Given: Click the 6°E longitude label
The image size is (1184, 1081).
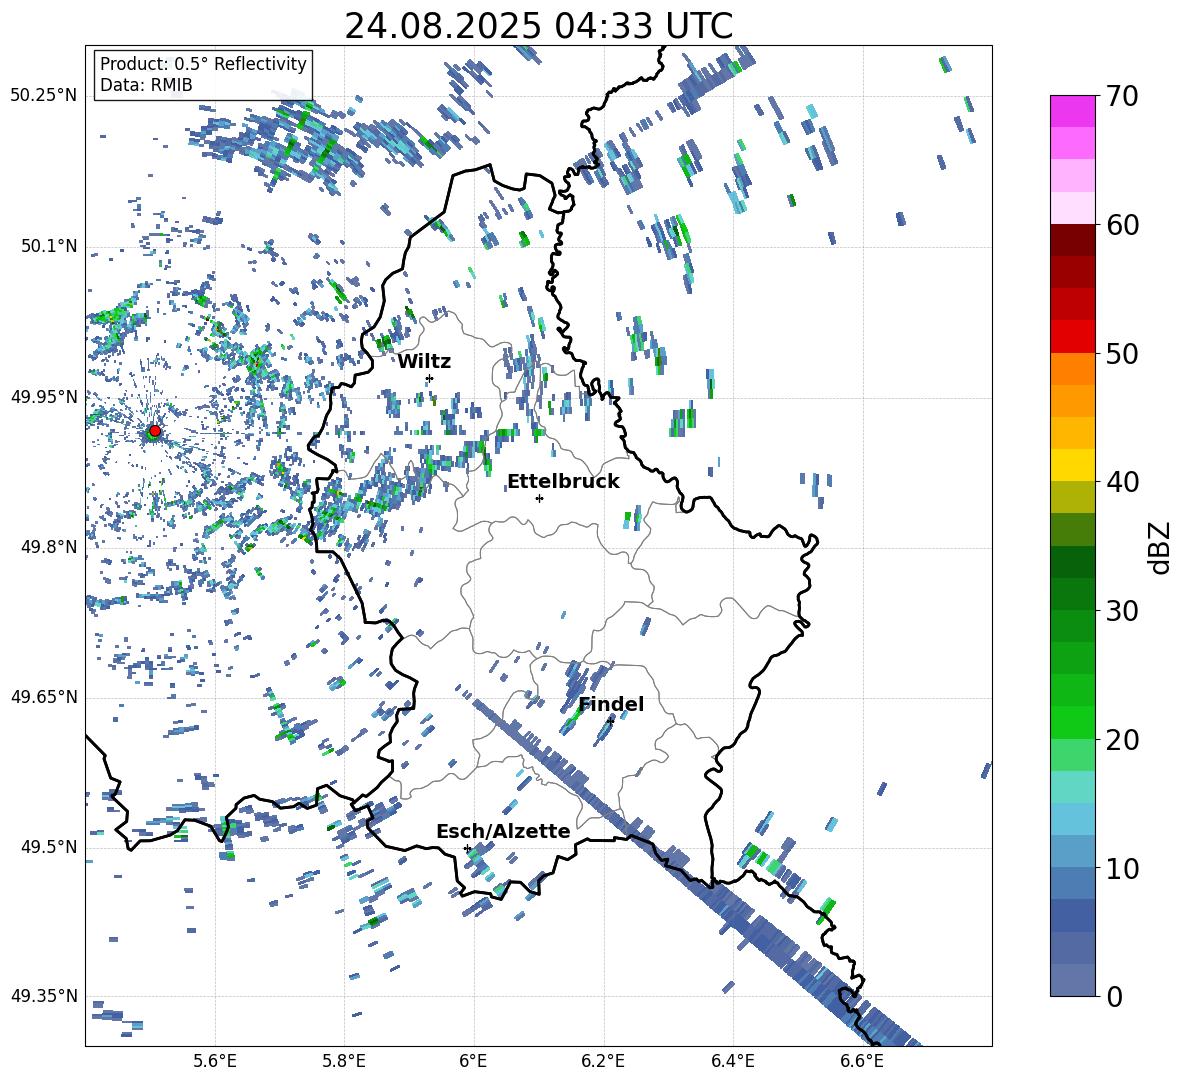Looking at the screenshot, I should tap(473, 1061).
